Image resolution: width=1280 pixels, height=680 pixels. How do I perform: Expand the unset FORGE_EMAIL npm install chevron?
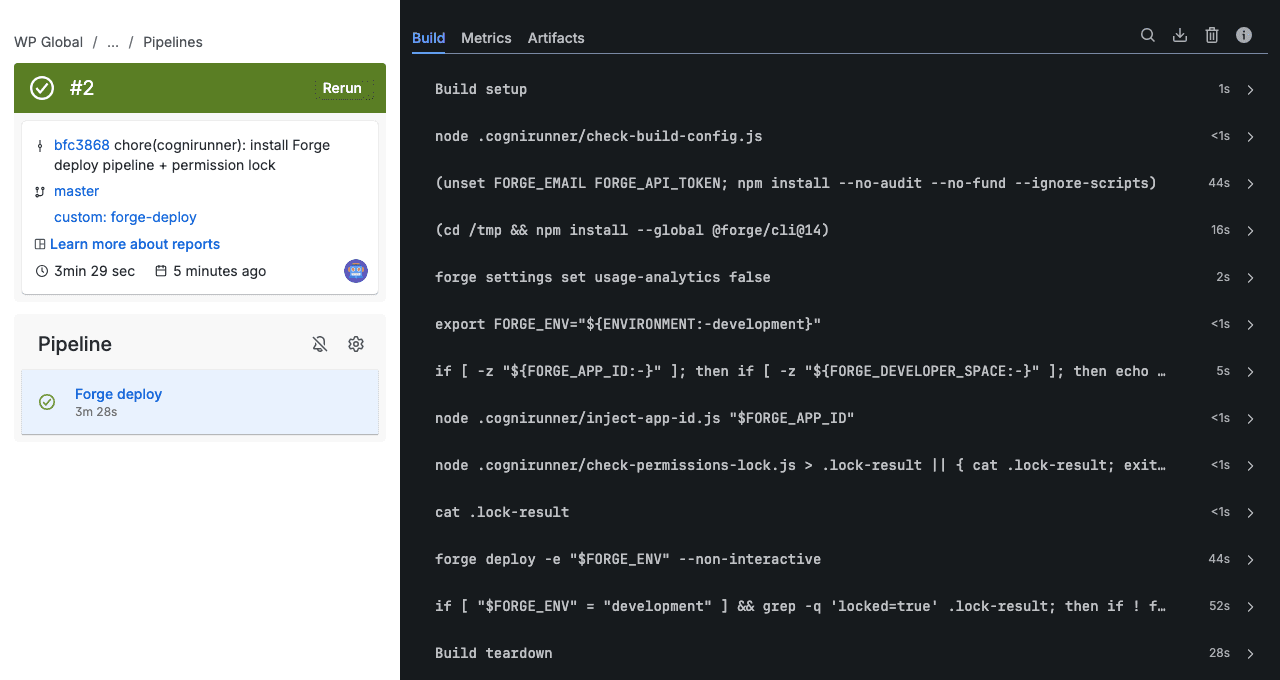coord(1251,183)
